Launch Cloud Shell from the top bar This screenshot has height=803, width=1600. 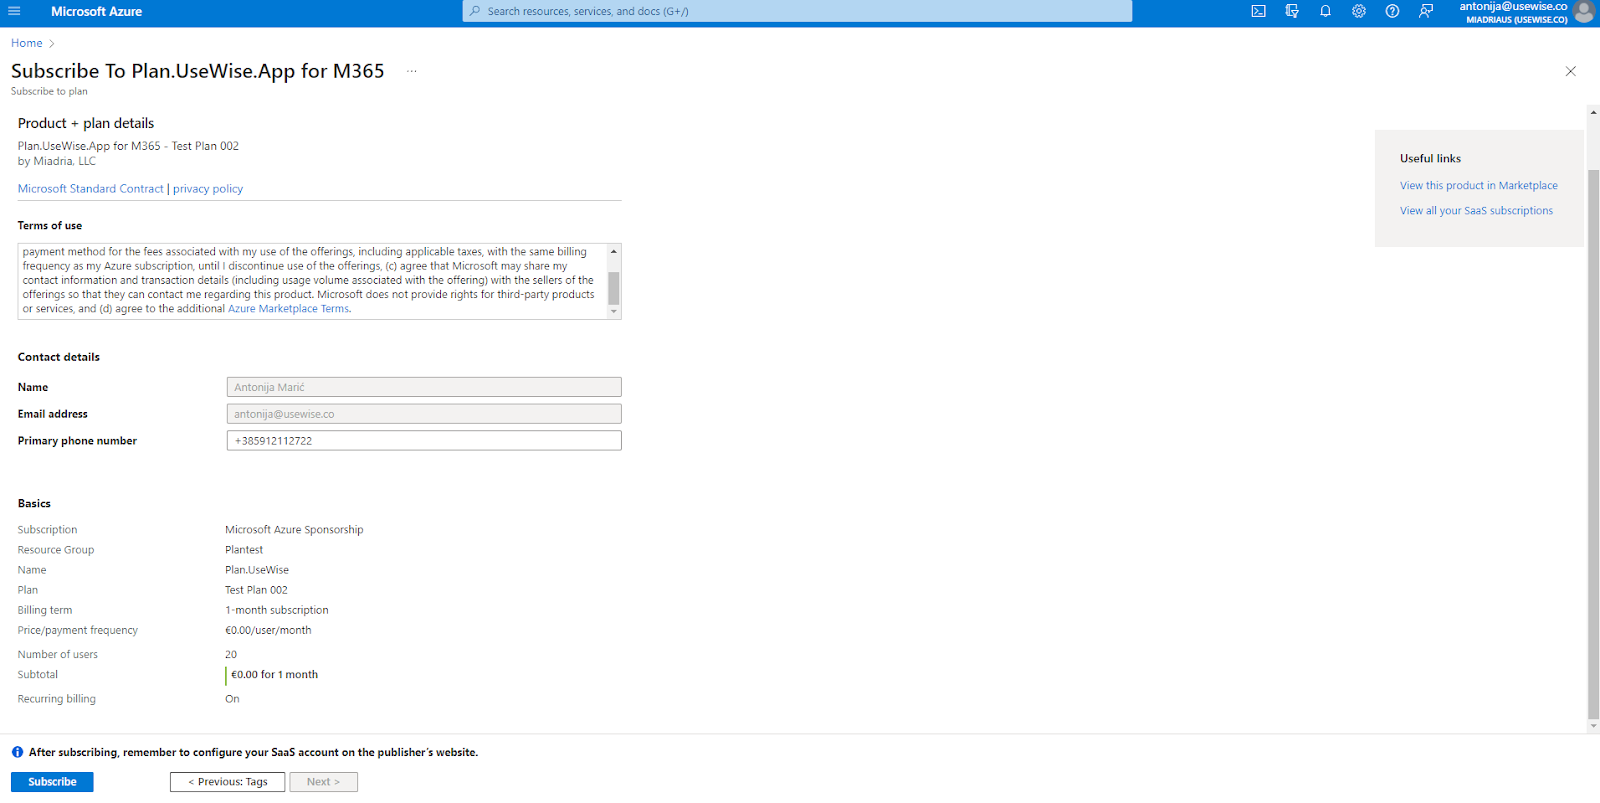[x=1258, y=11]
